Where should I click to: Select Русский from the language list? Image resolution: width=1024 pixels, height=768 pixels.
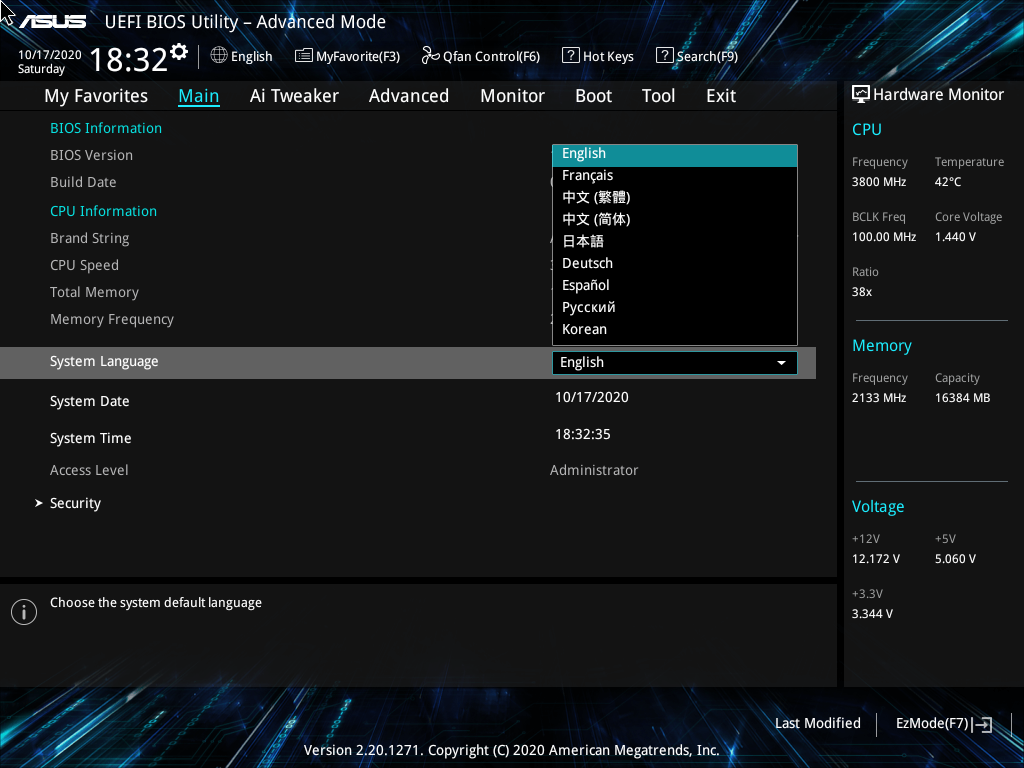[x=675, y=308]
